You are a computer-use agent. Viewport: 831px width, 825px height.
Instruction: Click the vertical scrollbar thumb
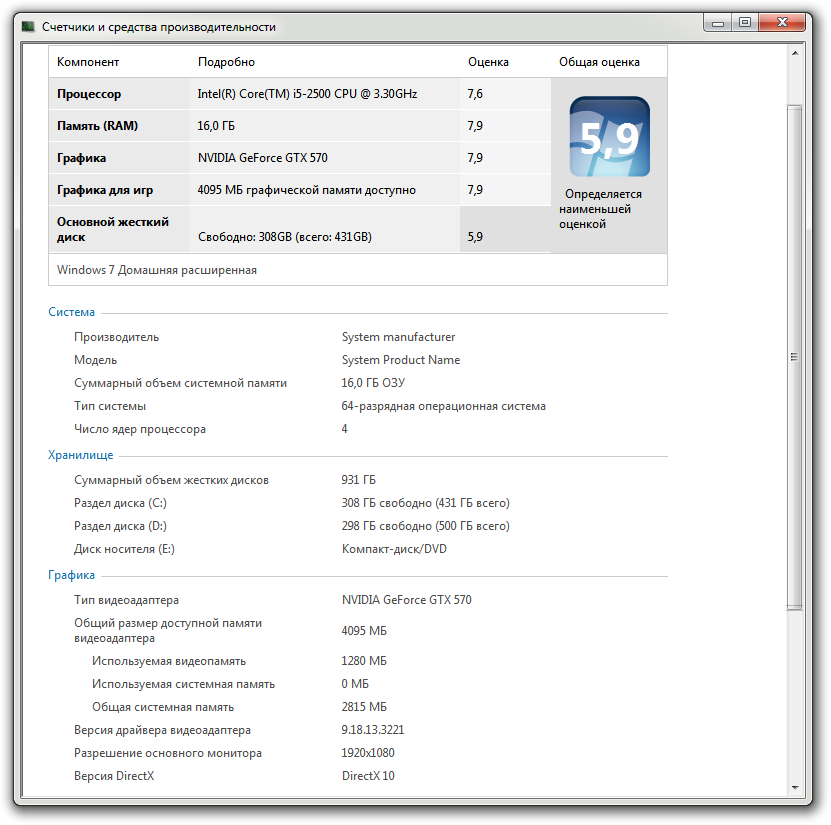794,357
